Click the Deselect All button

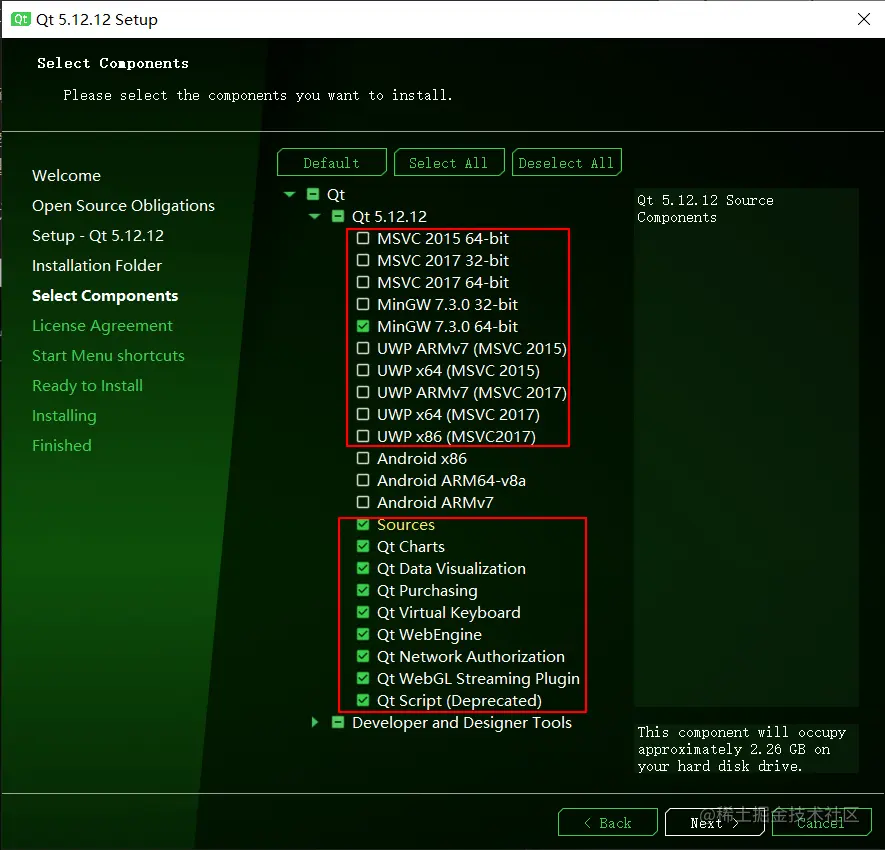(x=566, y=163)
